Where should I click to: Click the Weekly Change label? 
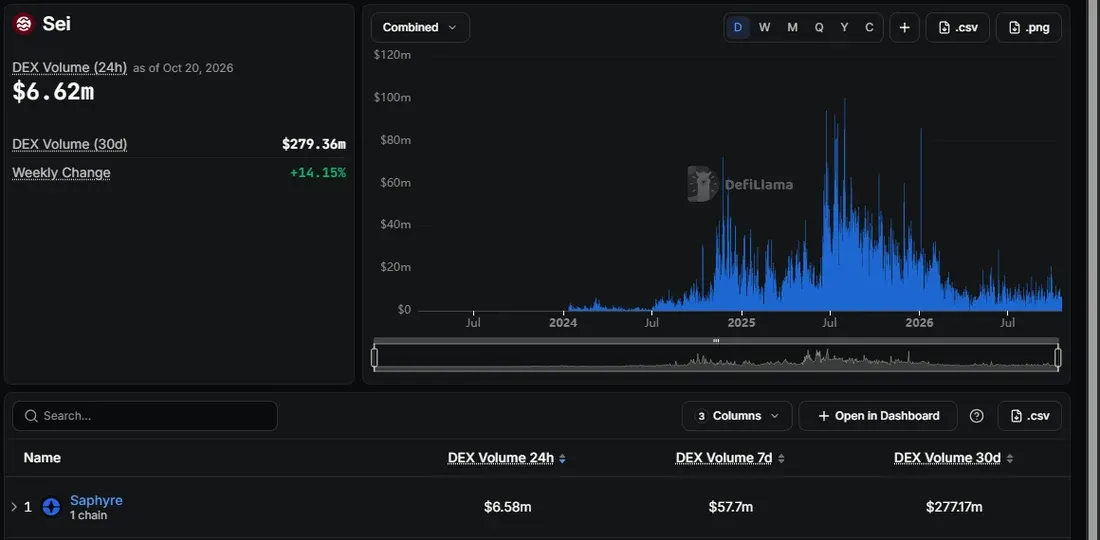pyautogui.click(x=61, y=173)
